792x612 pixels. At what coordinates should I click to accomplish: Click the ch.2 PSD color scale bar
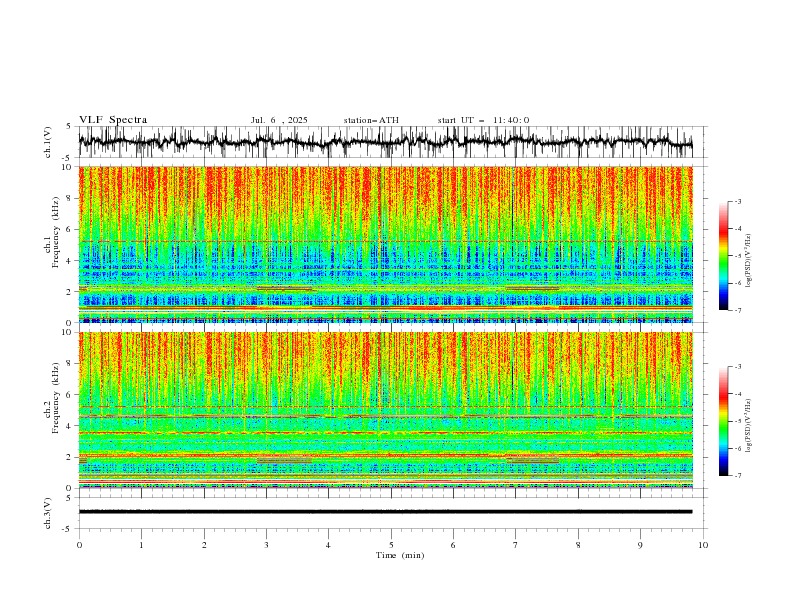tap(724, 421)
